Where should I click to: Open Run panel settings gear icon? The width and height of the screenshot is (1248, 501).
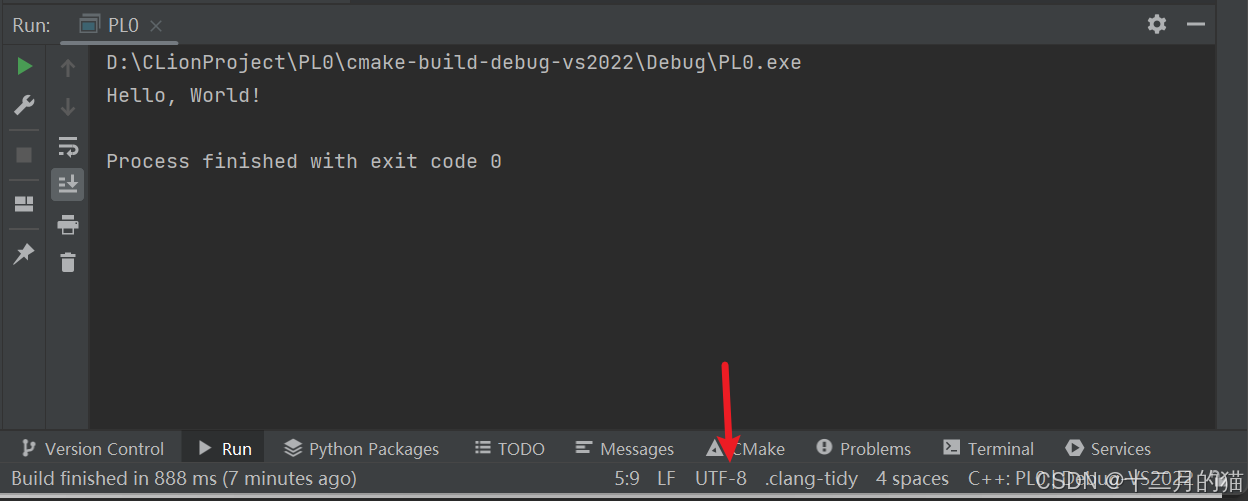tap(1157, 24)
